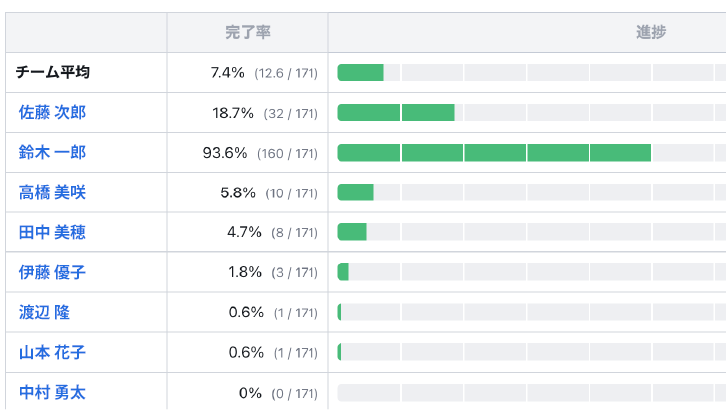The height and width of the screenshot is (410, 726).
Task: Click the 7.4% team average value
Action: pyautogui.click(x=227, y=73)
